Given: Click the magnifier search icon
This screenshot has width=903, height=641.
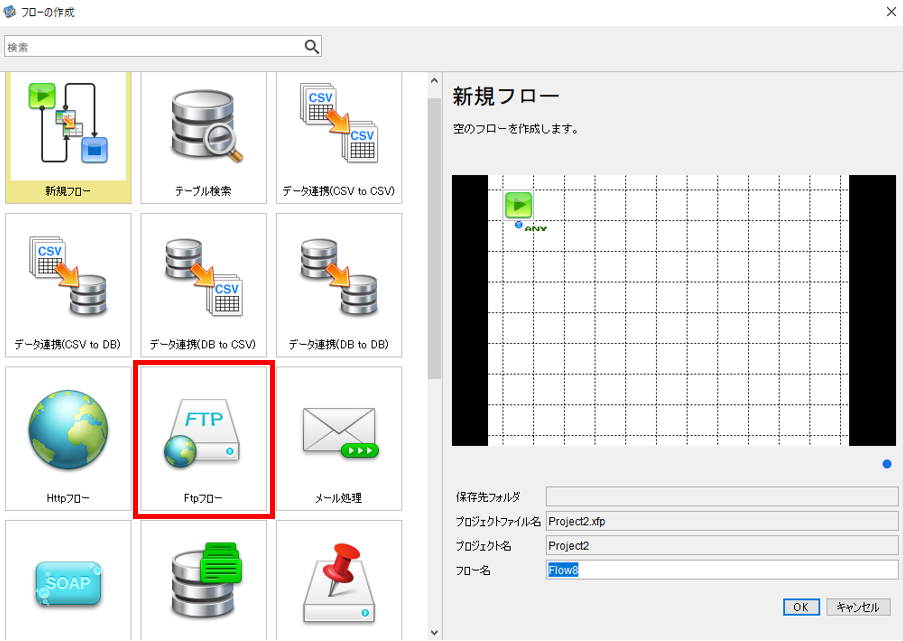Looking at the screenshot, I should (x=312, y=47).
